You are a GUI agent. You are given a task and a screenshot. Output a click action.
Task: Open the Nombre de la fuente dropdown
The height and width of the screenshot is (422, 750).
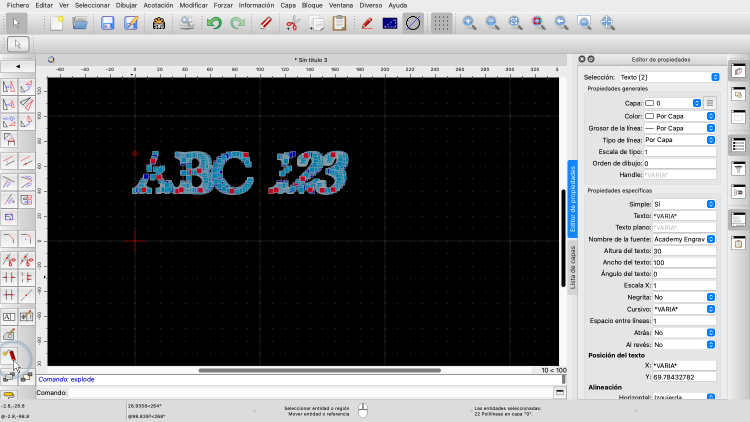684,239
